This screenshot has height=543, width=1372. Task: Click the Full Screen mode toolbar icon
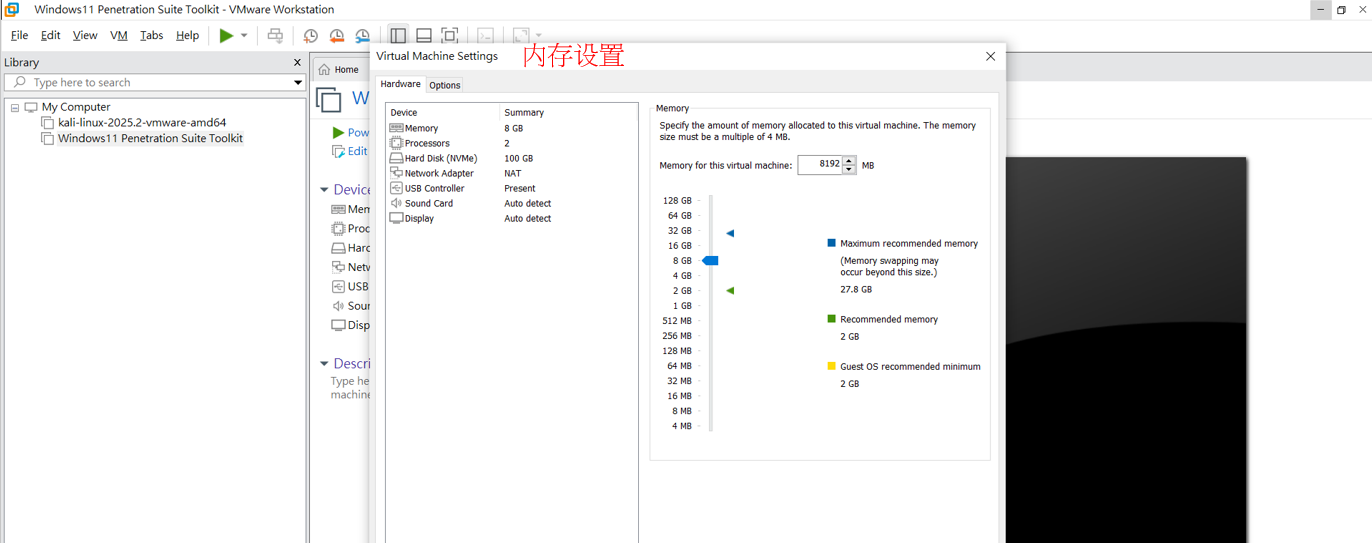coord(450,36)
